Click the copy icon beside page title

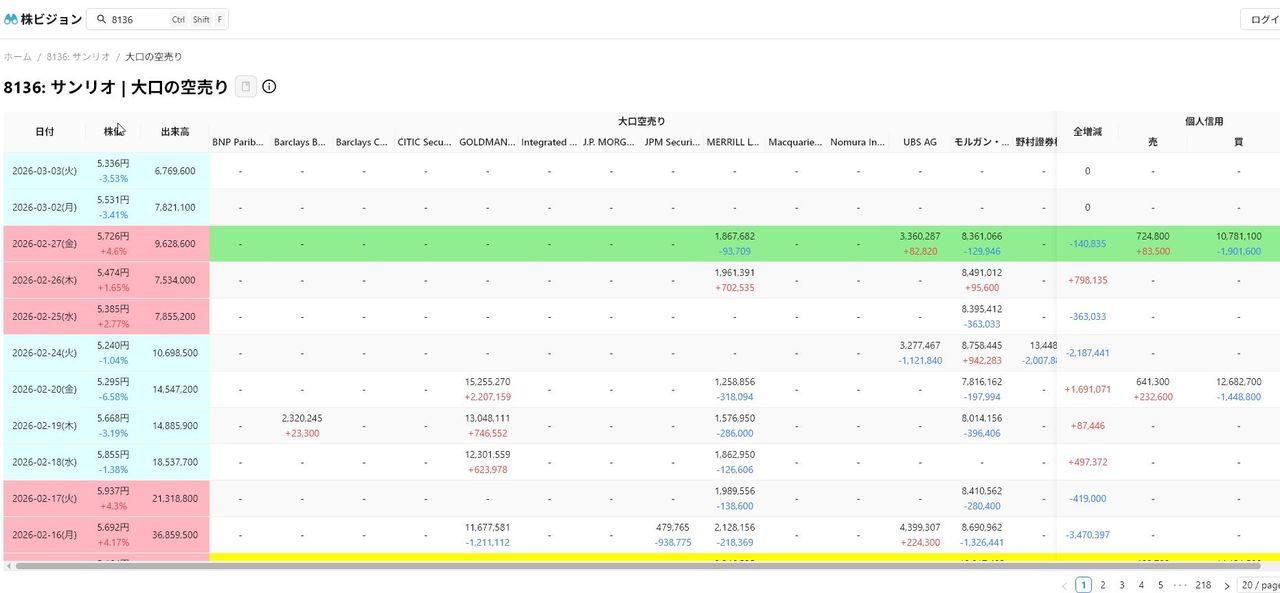point(246,87)
